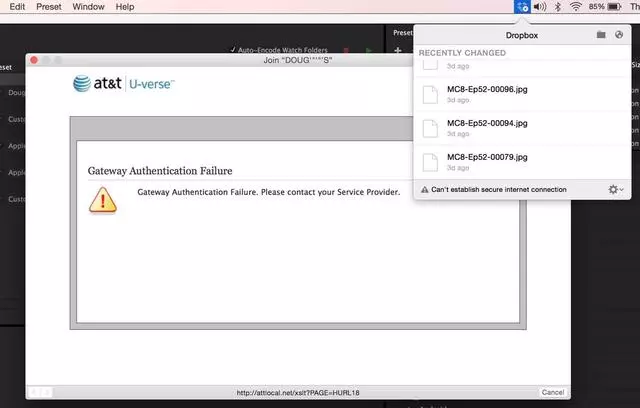This screenshot has height=408, width=640.
Task: Click the green play button in encoder window
Action: point(369,51)
